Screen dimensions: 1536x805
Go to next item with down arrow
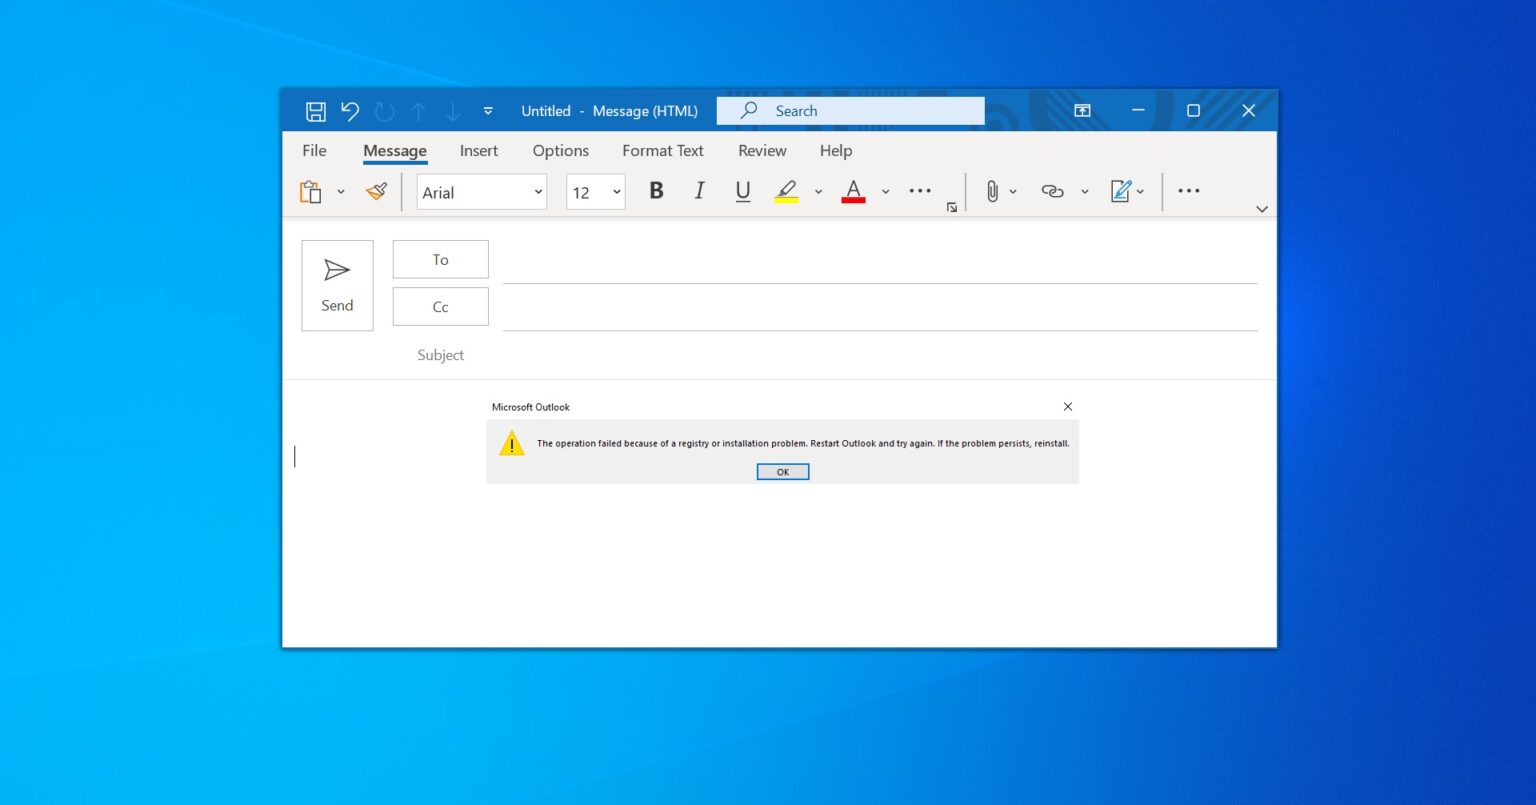[x=453, y=111]
